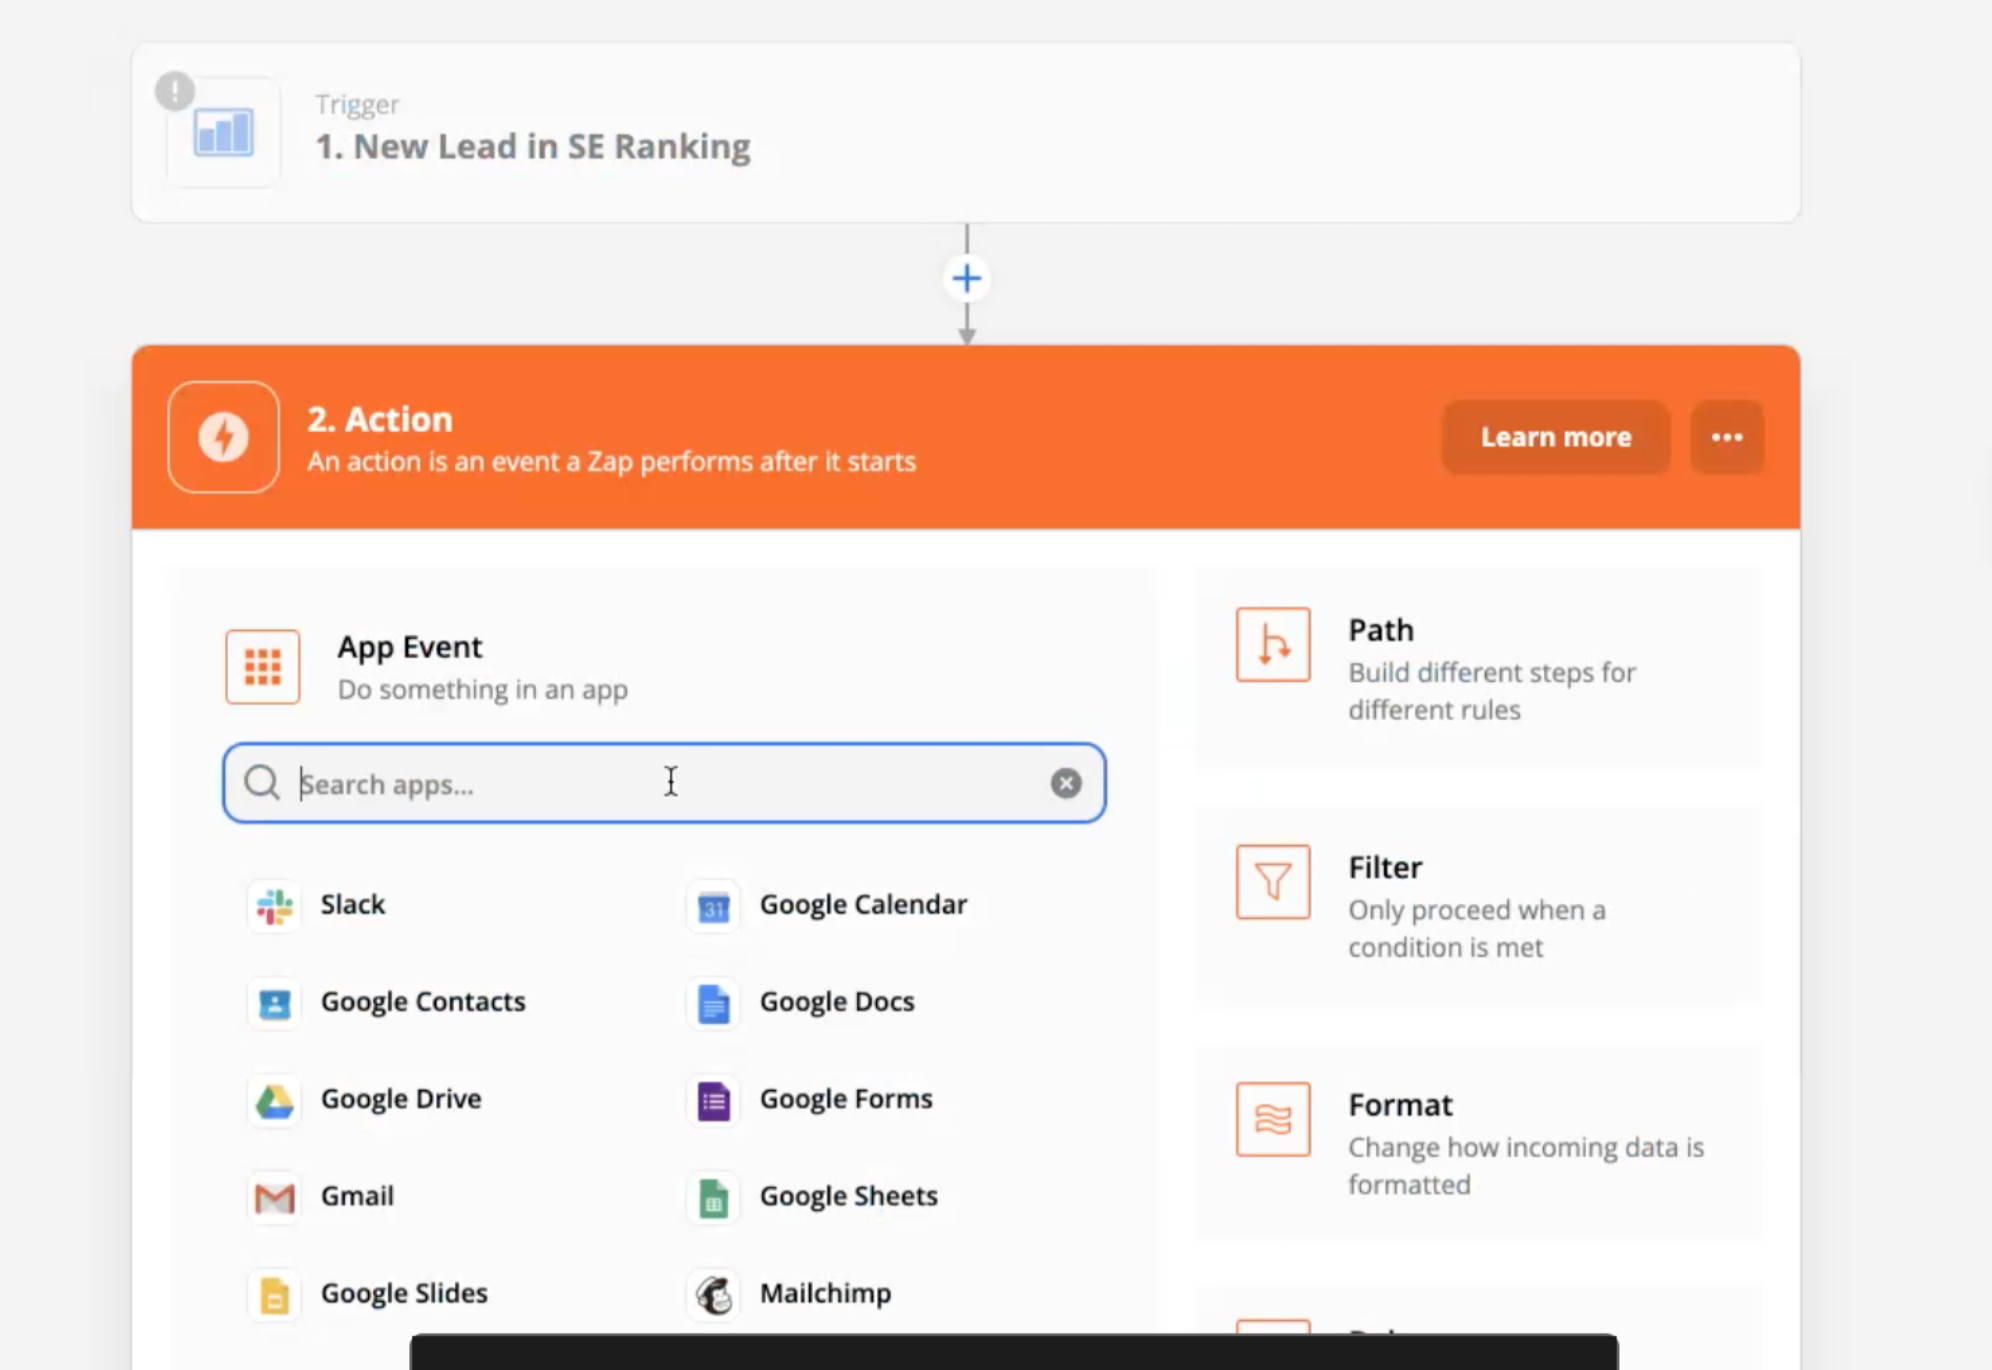Click 'Build different steps for different rules' description
Image resolution: width=1992 pixels, height=1370 pixels.
(x=1492, y=691)
